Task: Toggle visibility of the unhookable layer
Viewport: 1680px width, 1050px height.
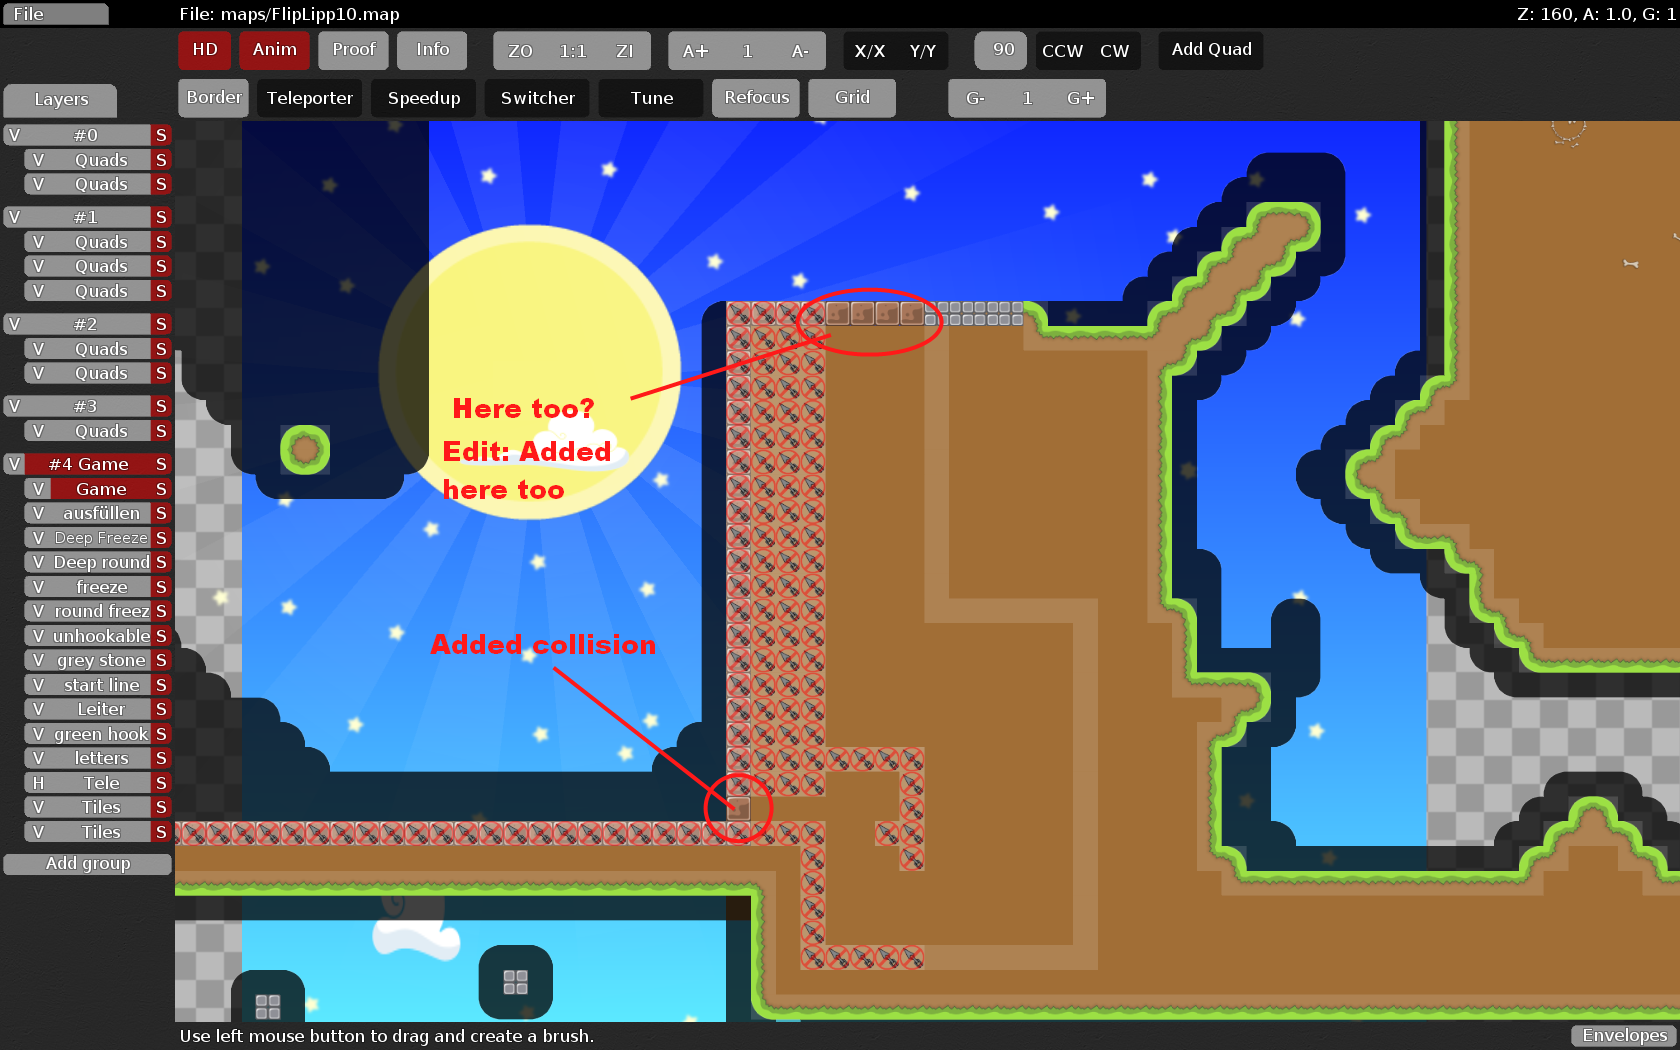Action: (38, 636)
